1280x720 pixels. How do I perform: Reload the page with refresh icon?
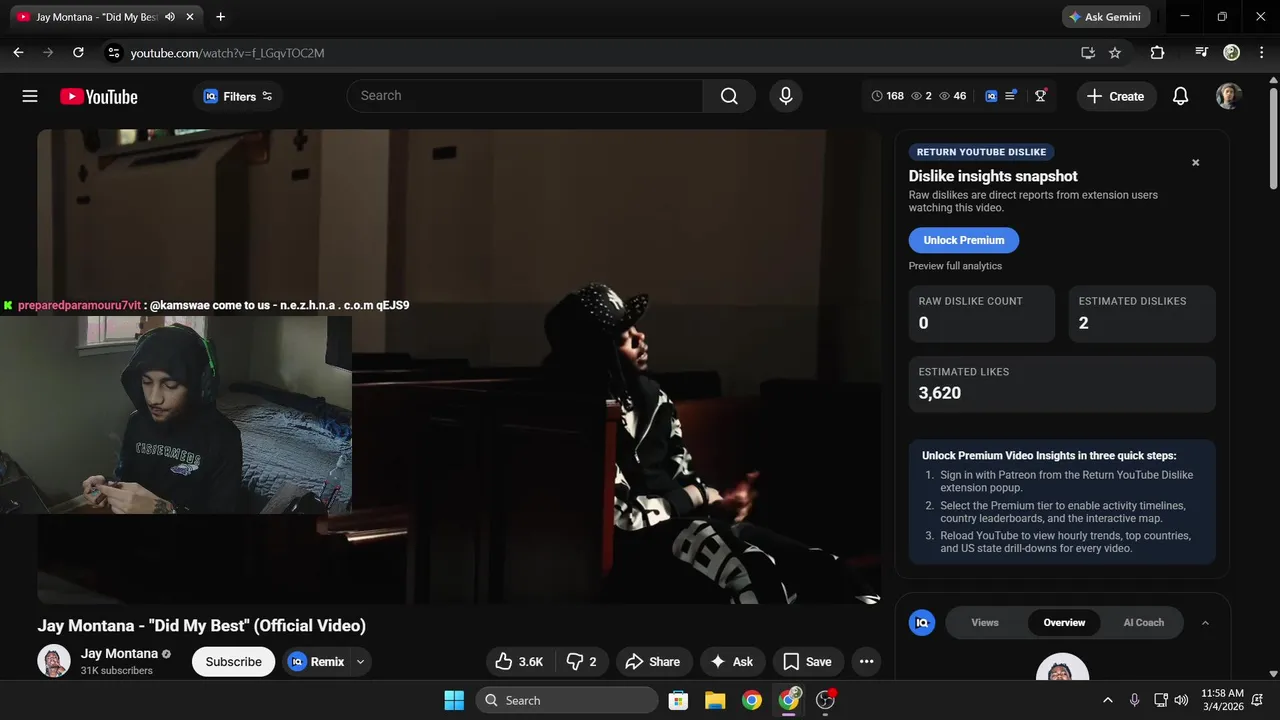[x=78, y=52]
